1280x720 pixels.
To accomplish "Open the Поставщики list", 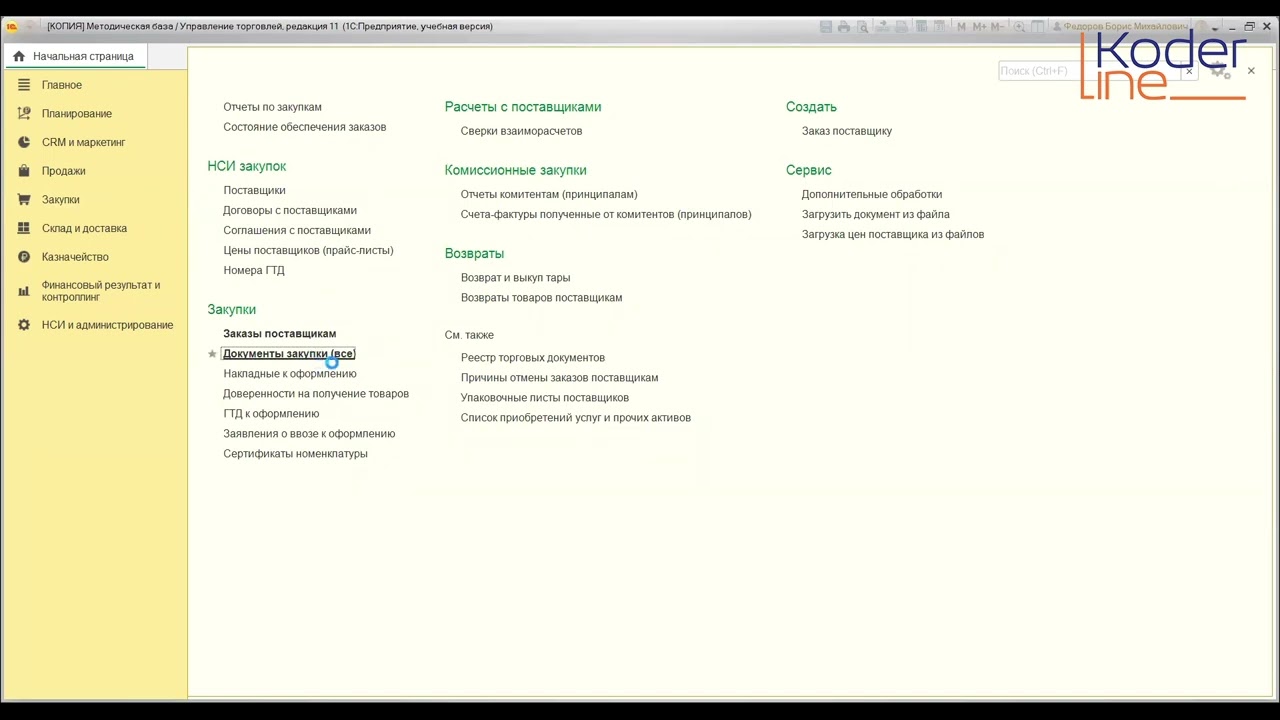I will tap(254, 190).
